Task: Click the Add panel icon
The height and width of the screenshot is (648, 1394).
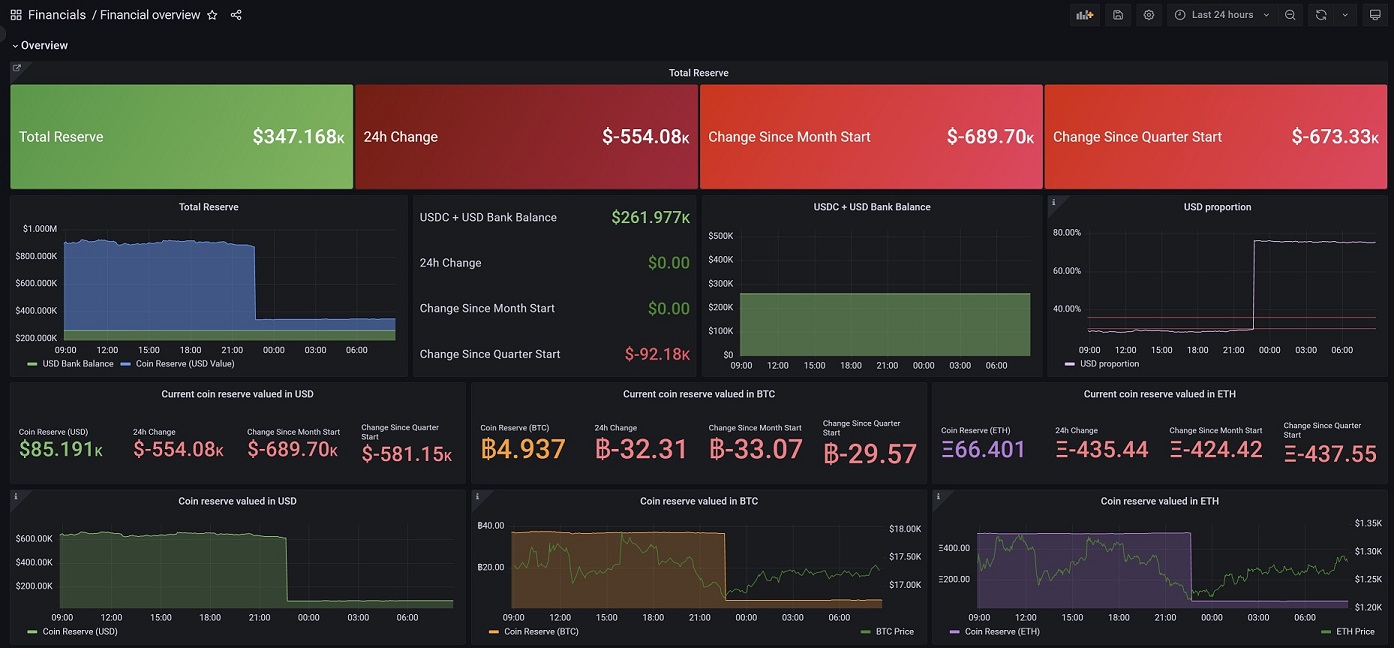Action: point(1084,15)
